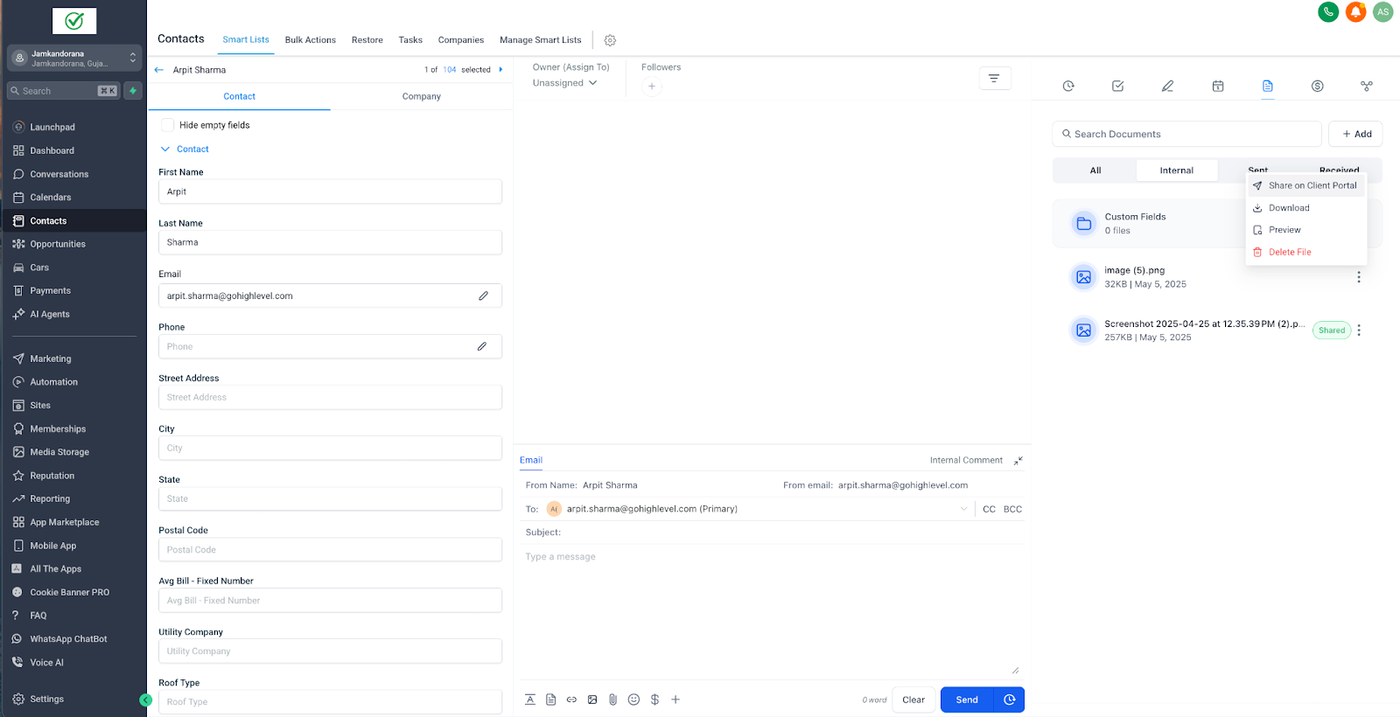Collapse the email composer with shrink icon
Image resolution: width=1400 pixels, height=717 pixels.
tap(1018, 460)
